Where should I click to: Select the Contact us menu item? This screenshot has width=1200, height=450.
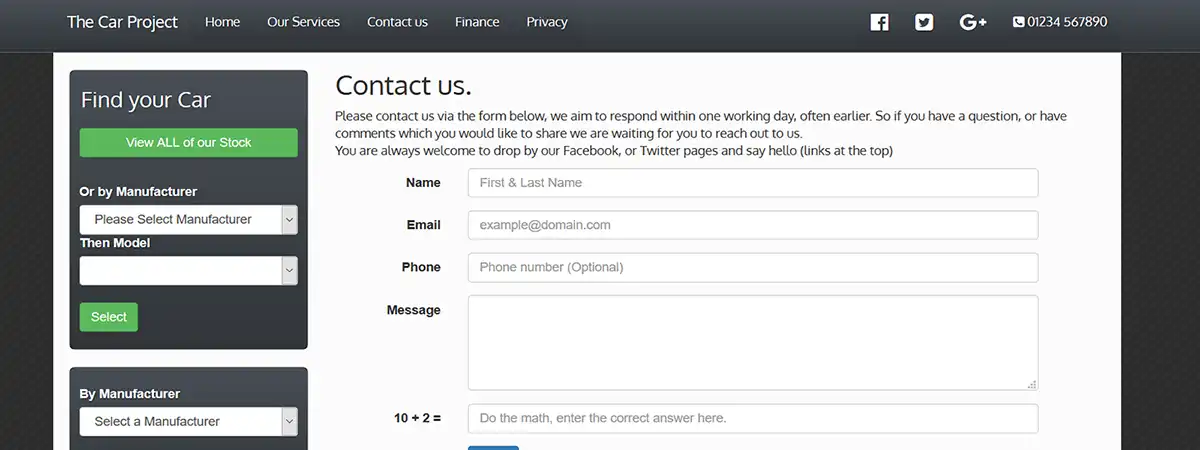point(397,22)
